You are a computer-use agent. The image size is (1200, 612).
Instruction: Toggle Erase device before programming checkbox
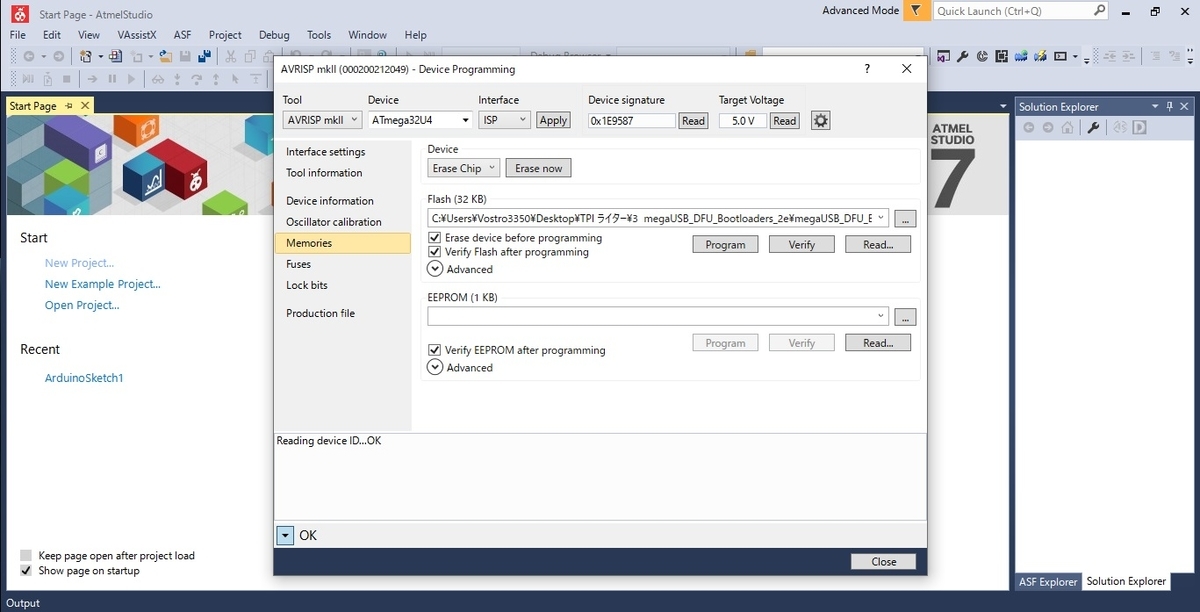(435, 238)
